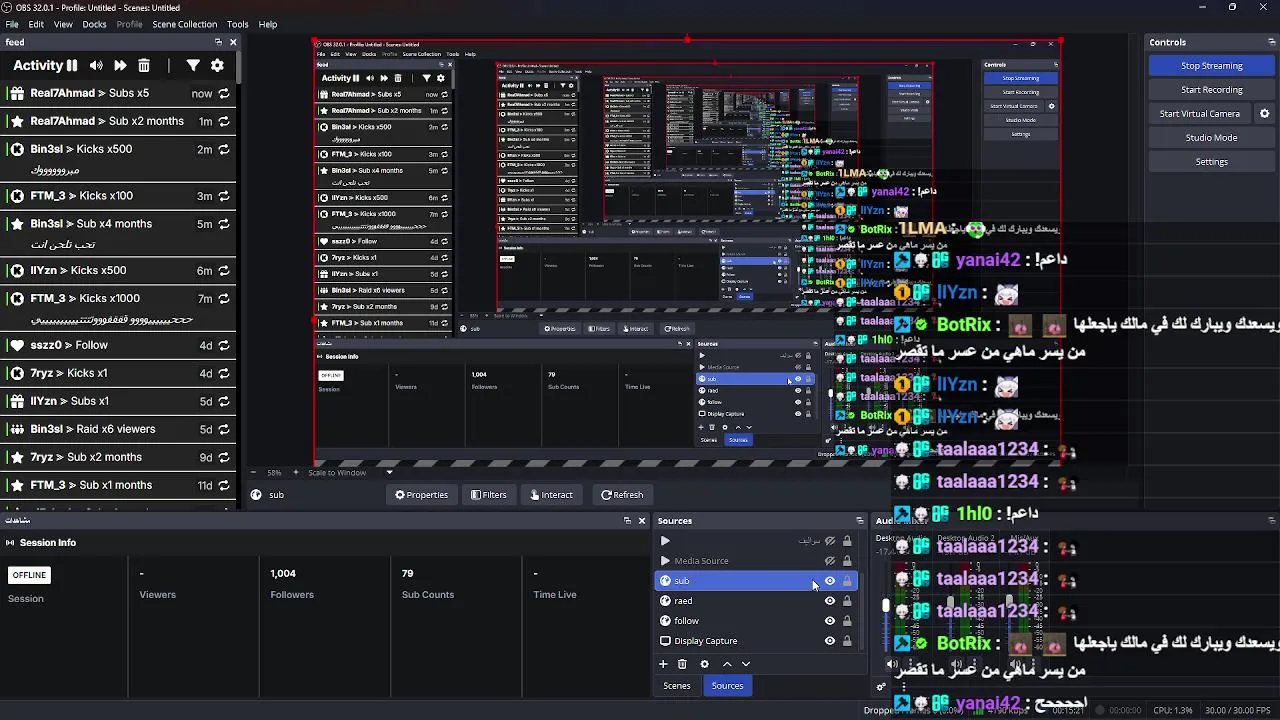Open the Scene Collection menu

(x=184, y=24)
